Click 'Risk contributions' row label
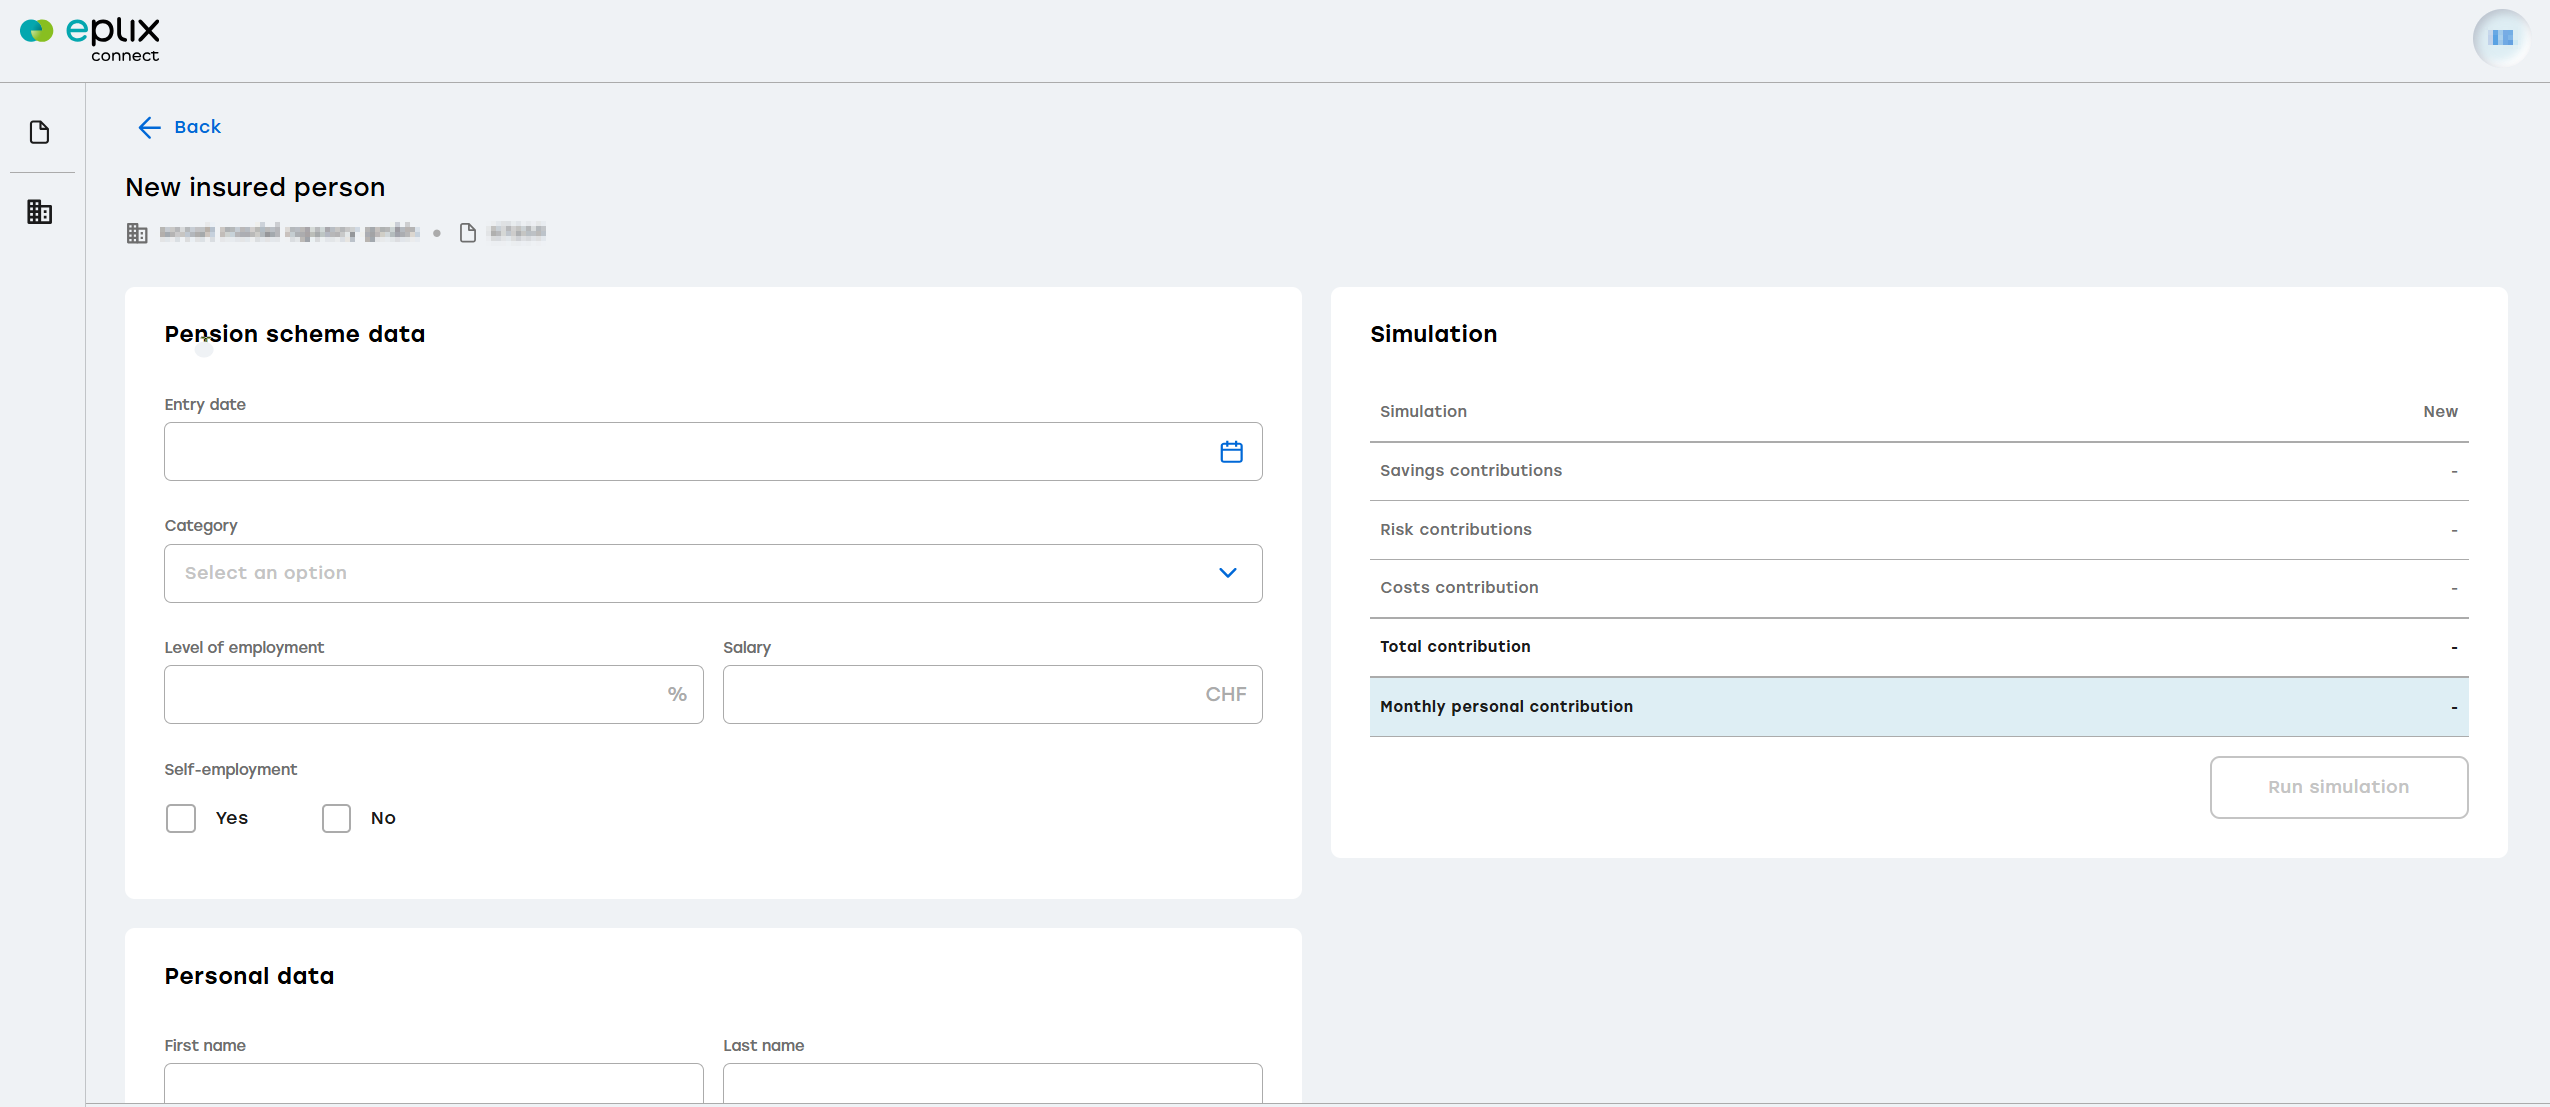 click(1455, 529)
